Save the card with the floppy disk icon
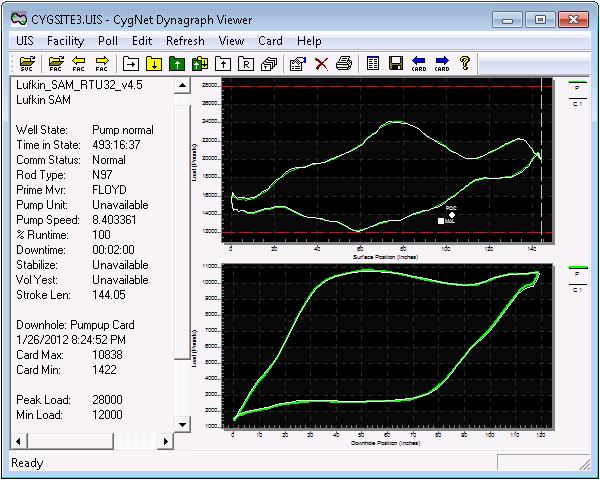 pos(396,64)
